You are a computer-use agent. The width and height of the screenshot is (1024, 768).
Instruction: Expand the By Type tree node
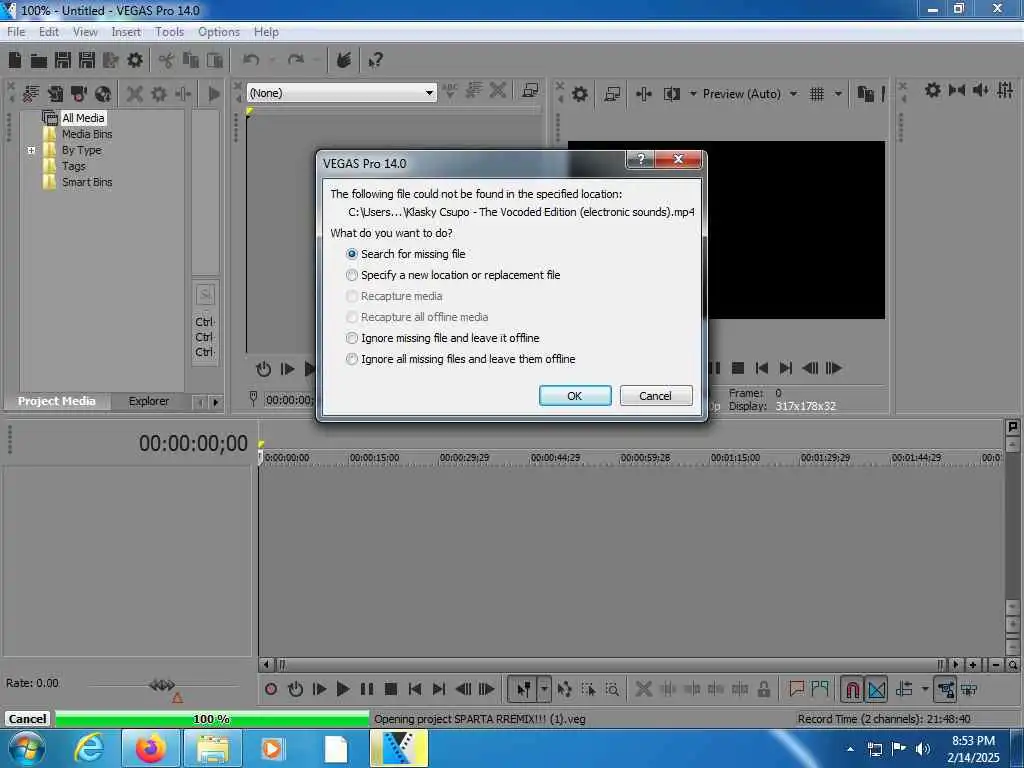click(31, 150)
